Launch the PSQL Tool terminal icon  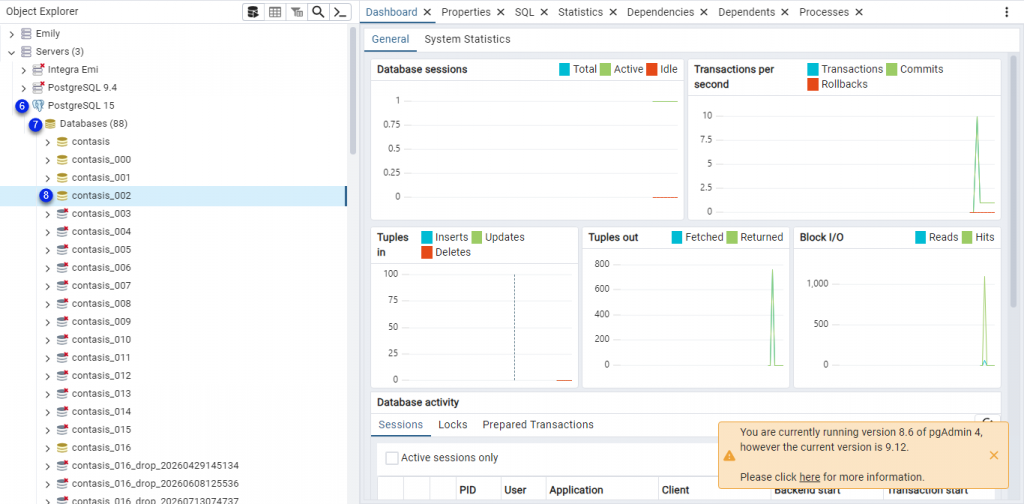click(x=340, y=12)
